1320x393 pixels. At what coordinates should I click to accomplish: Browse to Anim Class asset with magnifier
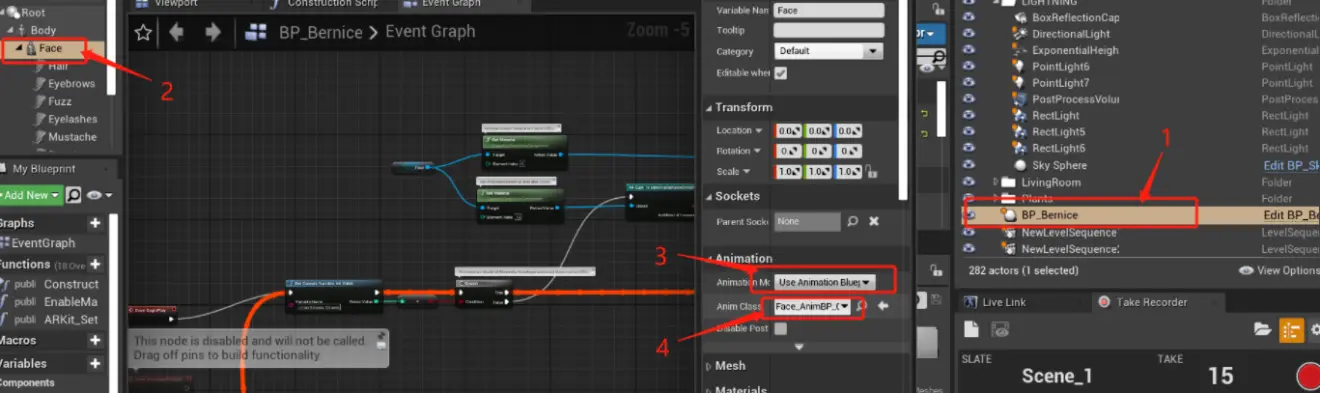[x=862, y=306]
